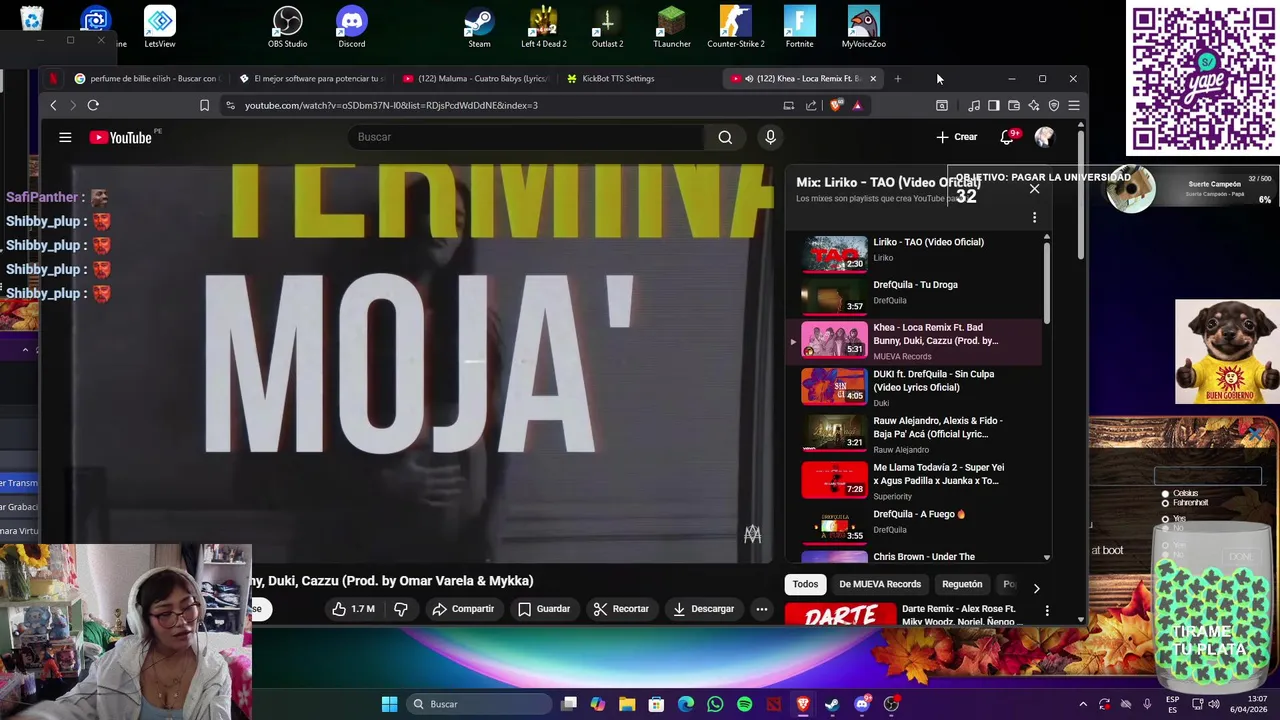Open Leo AI sparkle icon in toolbar
Screen dimensions: 1280x720
click(x=1033, y=105)
